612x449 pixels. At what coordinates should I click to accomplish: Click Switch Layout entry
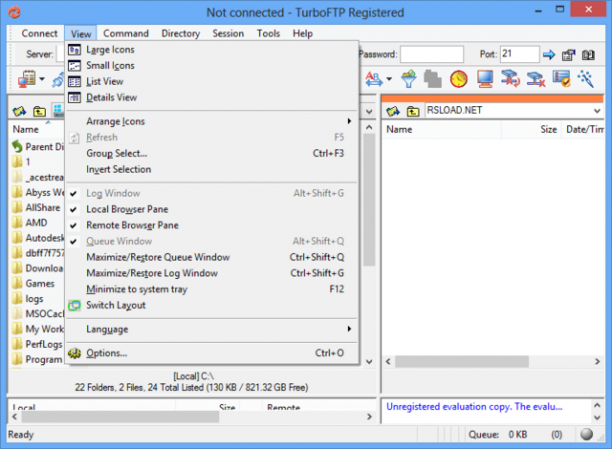[212, 305]
